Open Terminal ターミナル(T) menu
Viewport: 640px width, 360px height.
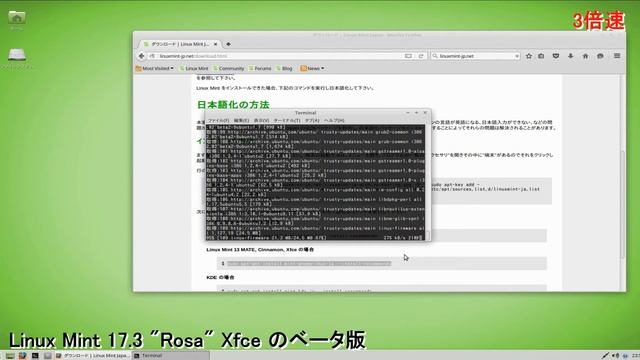click(x=287, y=120)
